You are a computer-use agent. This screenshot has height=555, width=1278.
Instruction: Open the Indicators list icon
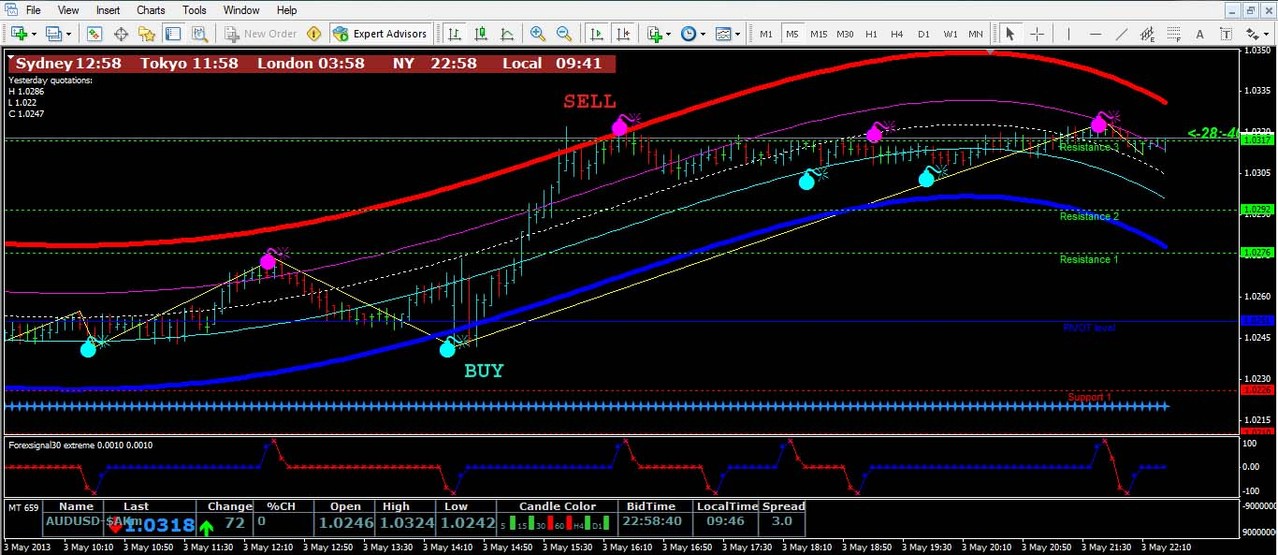[656, 33]
